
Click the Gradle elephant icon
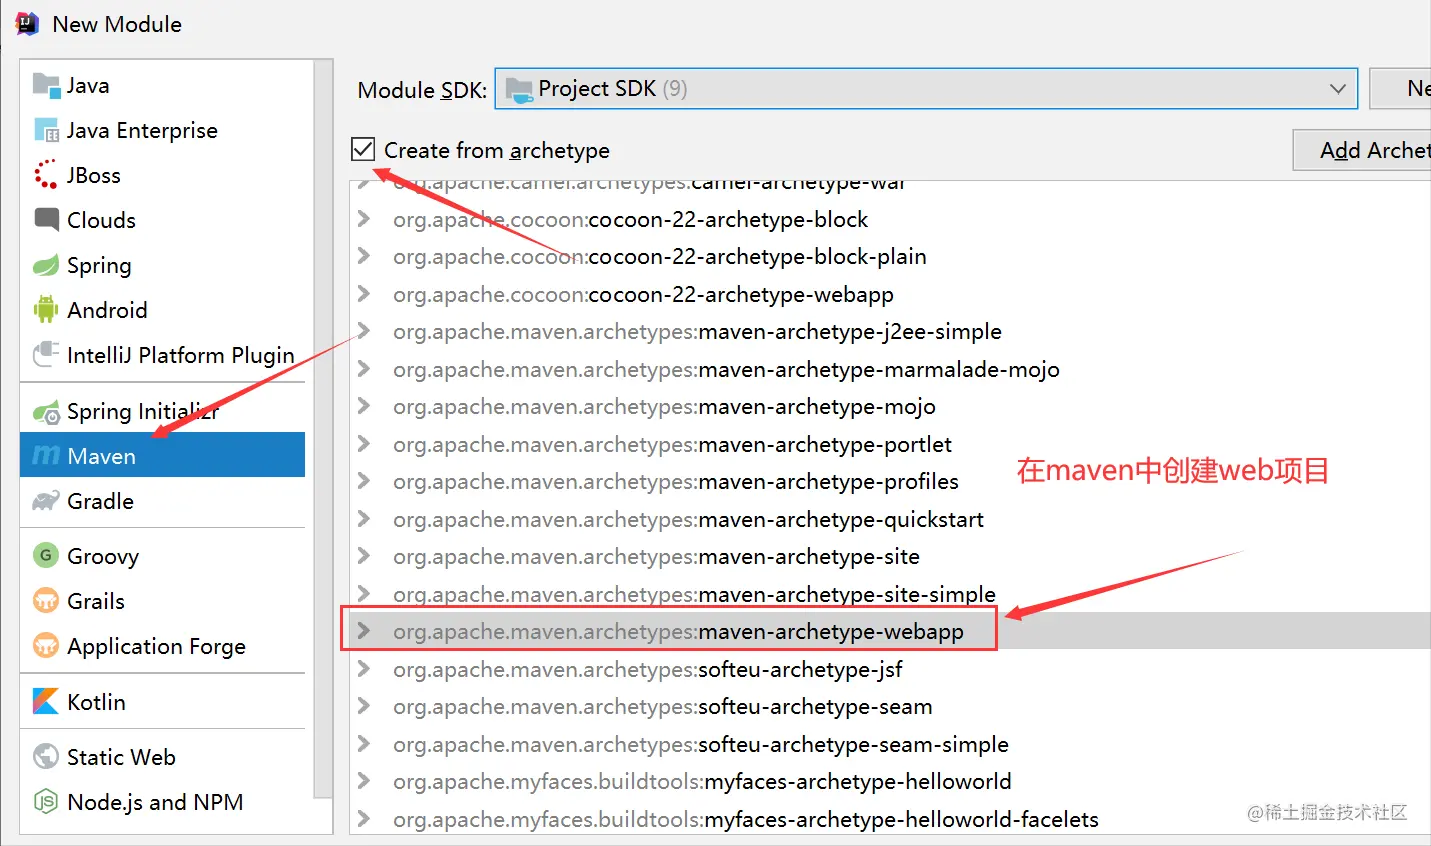click(46, 501)
